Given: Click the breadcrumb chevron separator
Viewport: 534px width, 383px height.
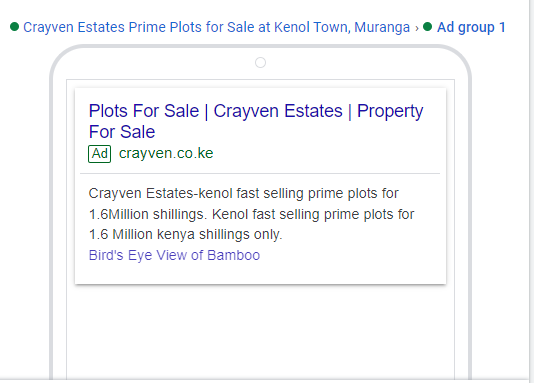Looking at the screenshot, I should [417, 28].
